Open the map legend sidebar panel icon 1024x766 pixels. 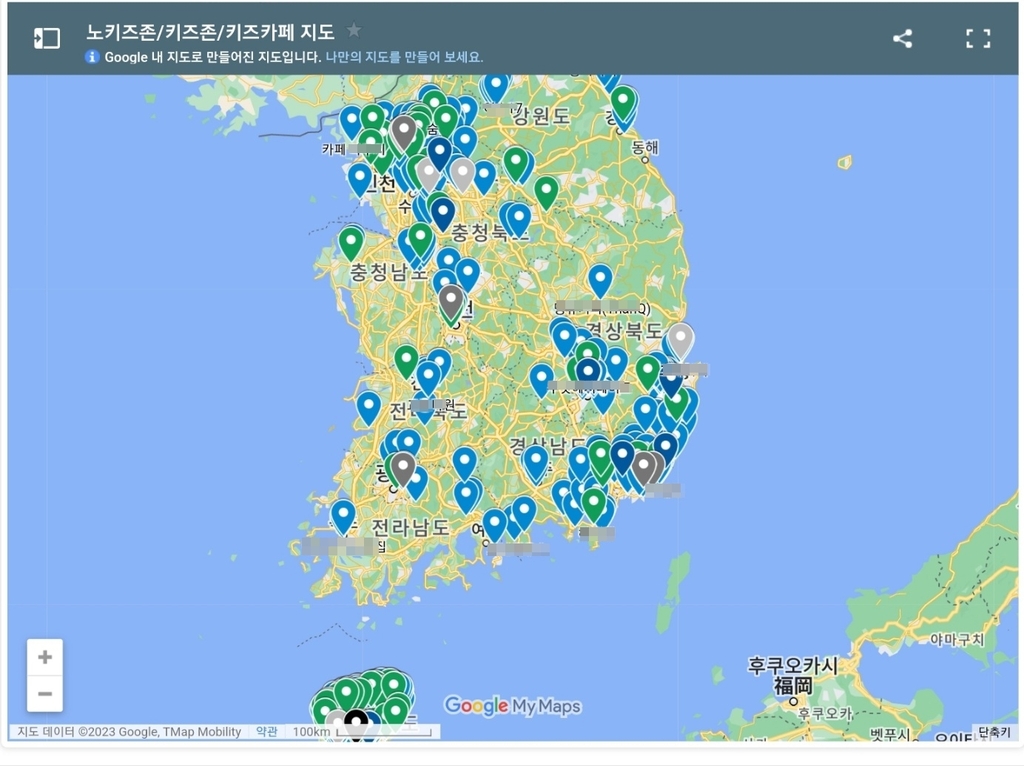[46, 39]
